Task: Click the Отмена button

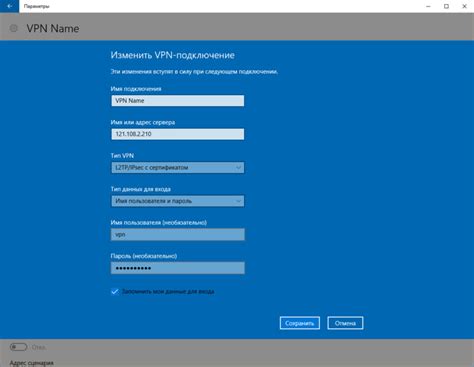Action: point(345,323)
